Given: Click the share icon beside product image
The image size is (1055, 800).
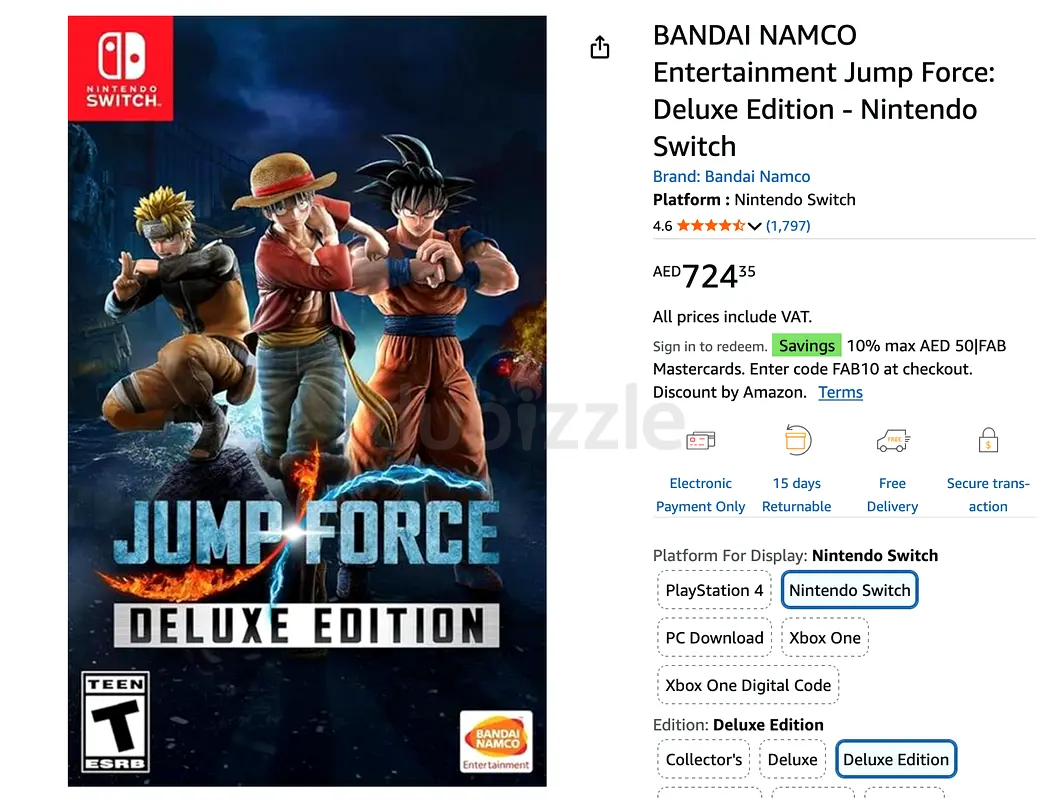Looking at the screenshot, I should (x=600, y=47).
